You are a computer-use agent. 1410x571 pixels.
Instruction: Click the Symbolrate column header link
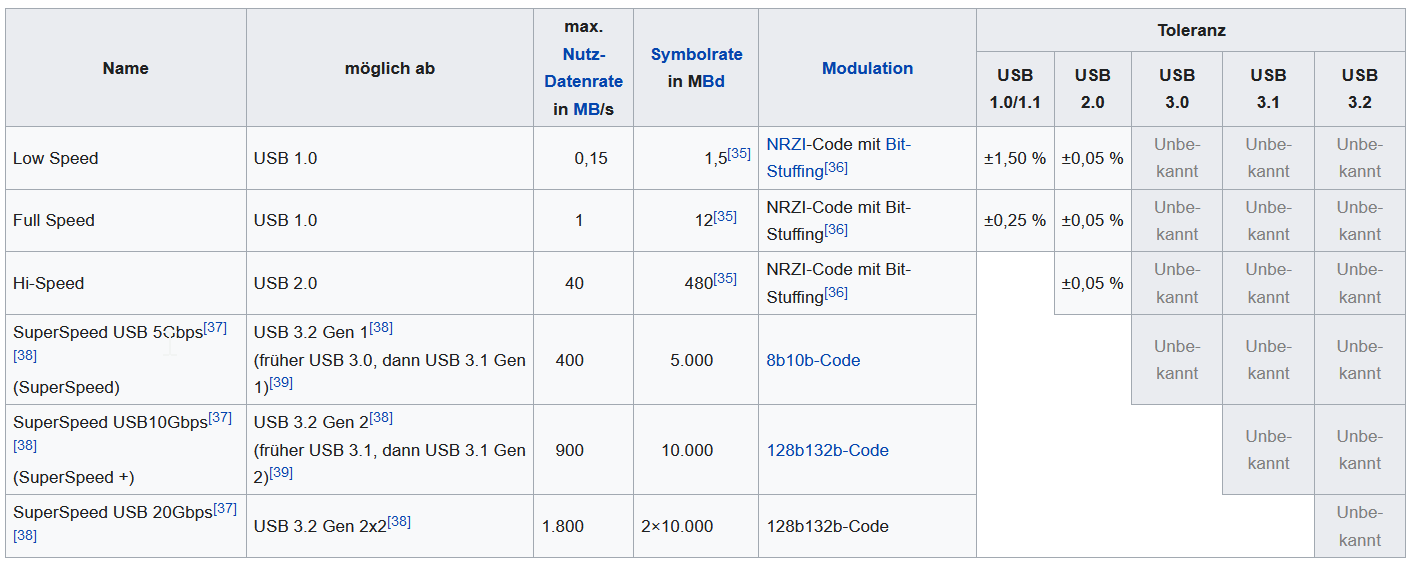(697, 55)
